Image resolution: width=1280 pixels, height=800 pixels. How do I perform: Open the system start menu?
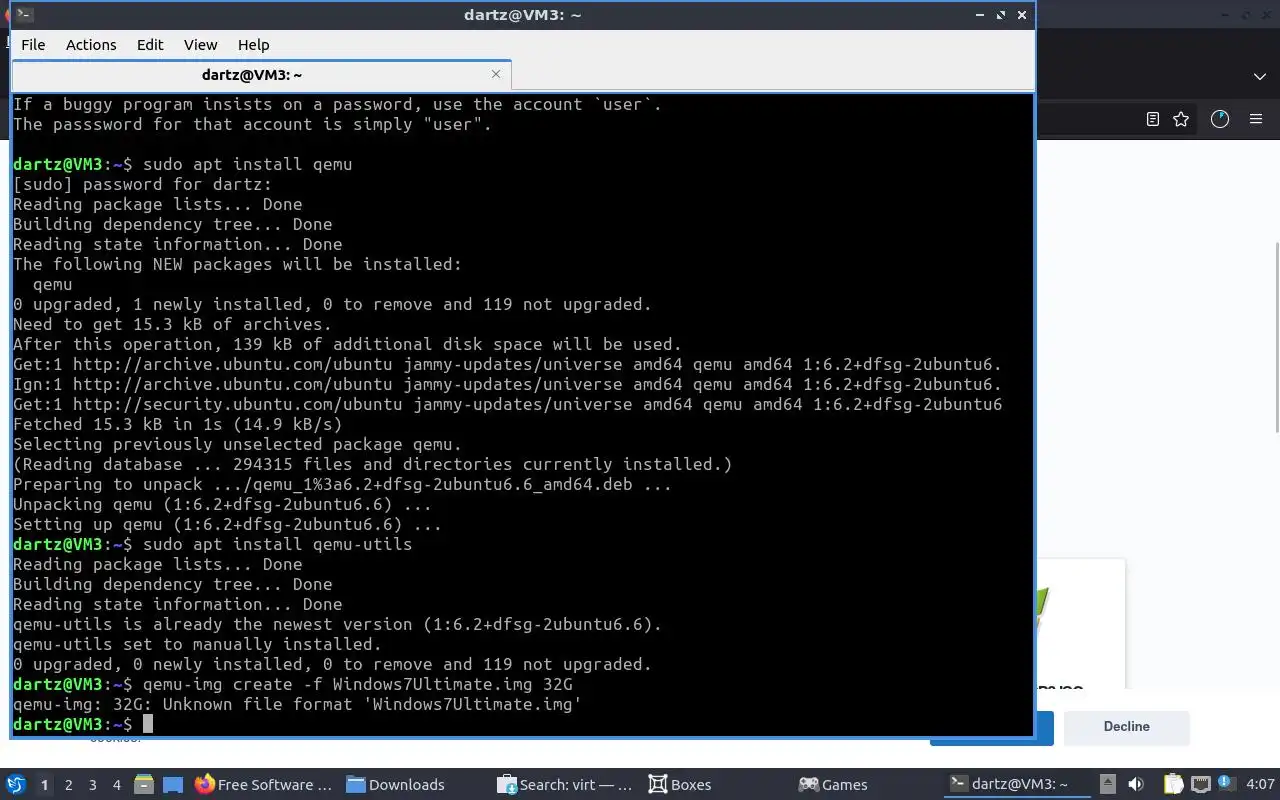coord(16,784)
